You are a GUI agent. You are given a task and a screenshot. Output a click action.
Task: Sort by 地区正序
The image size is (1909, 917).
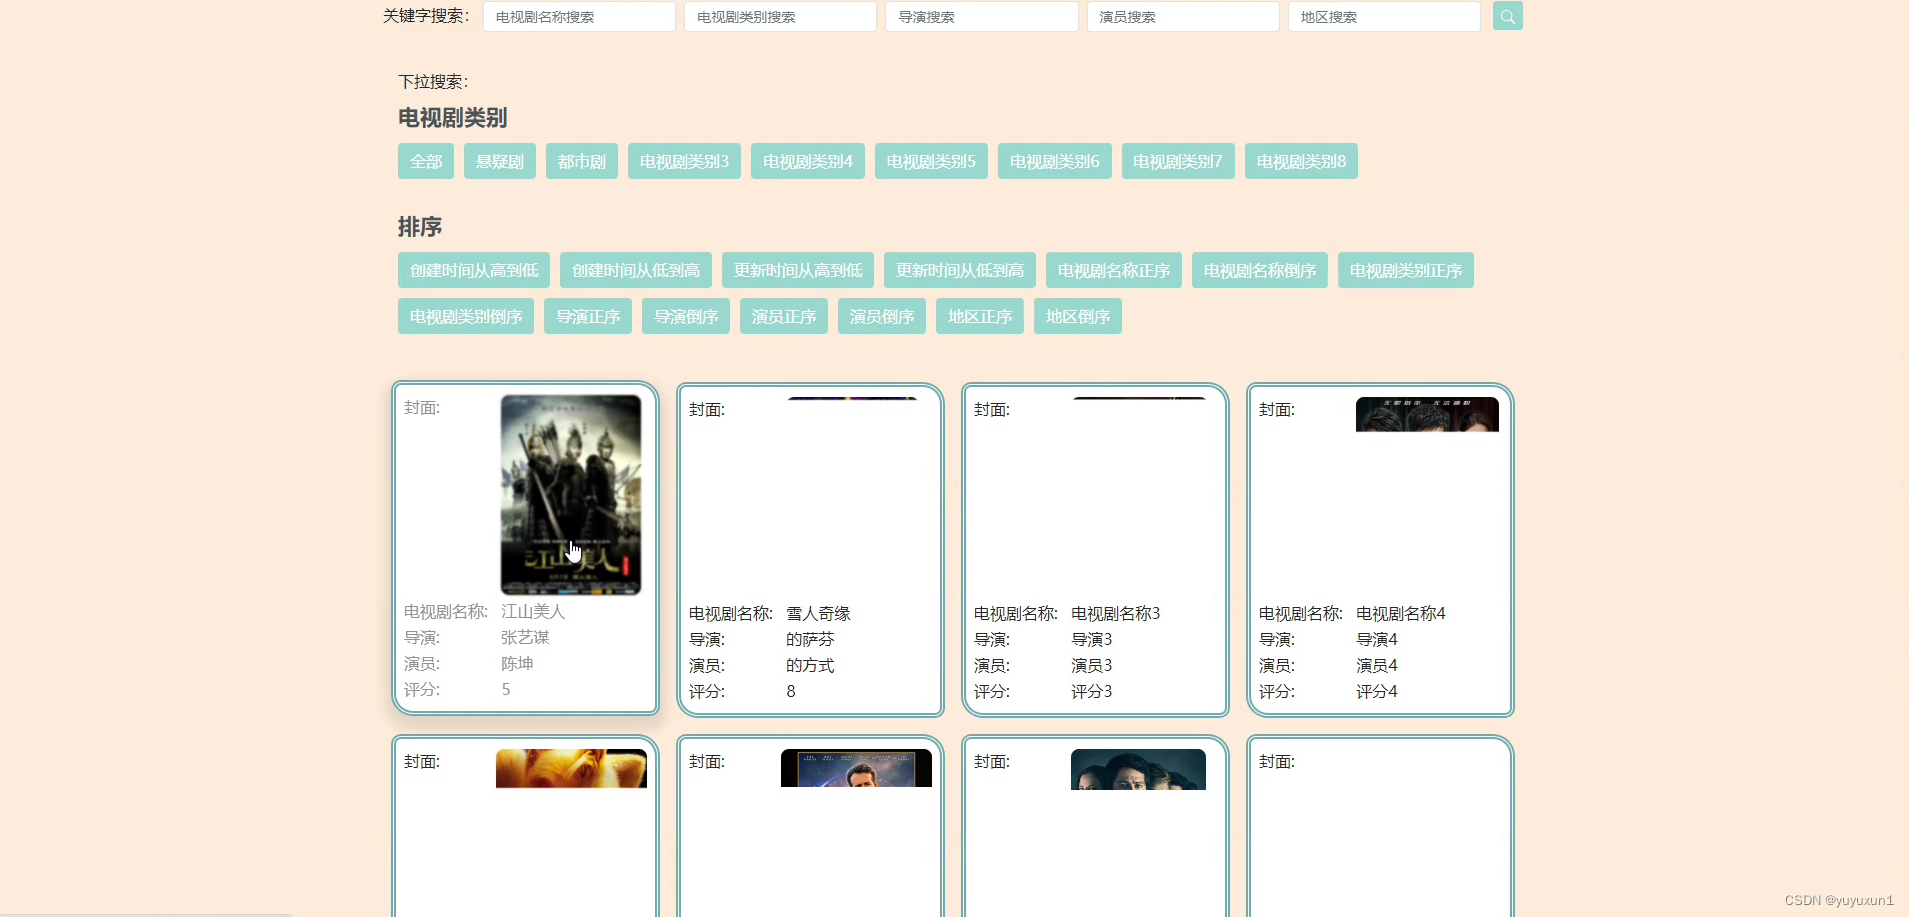[x=980, y=316]
